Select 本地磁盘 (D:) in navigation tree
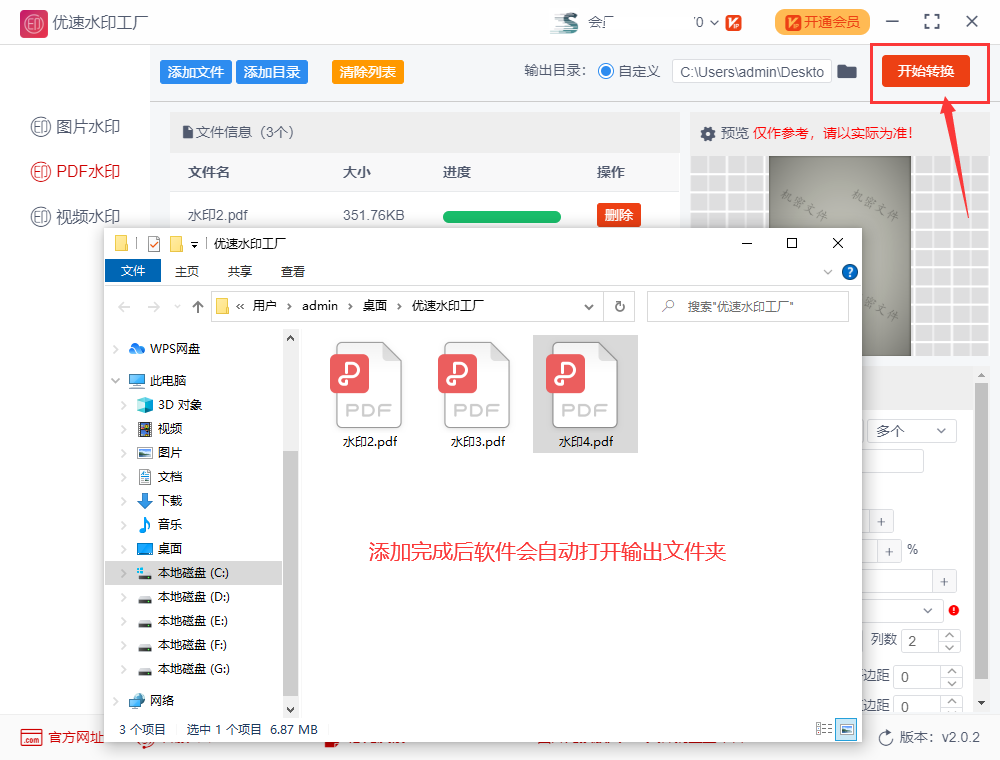Viewport: 1000px width, 760px height. pos(193,597)
